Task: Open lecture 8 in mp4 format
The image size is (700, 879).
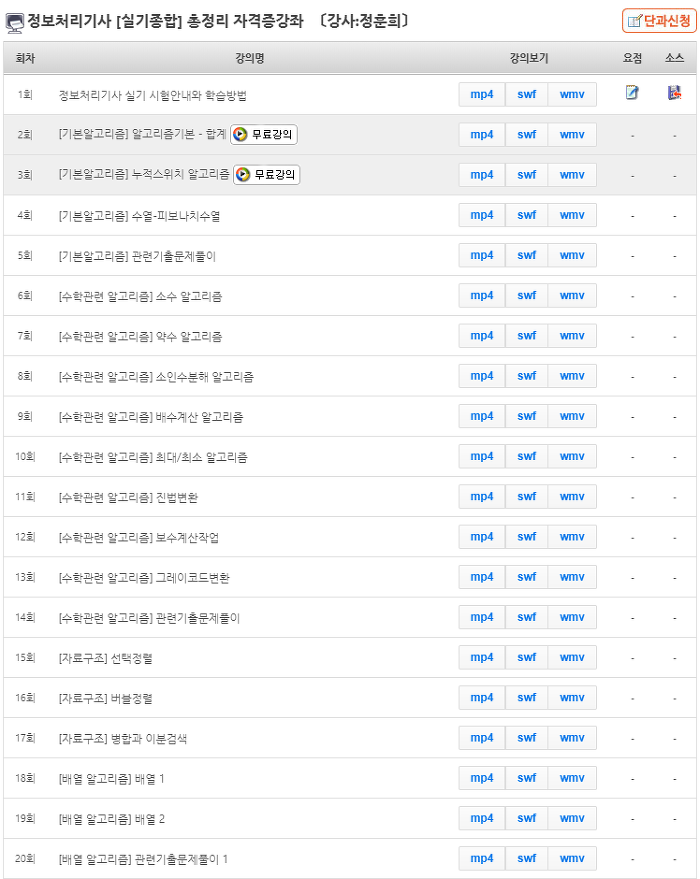Action: pos(482,376)
